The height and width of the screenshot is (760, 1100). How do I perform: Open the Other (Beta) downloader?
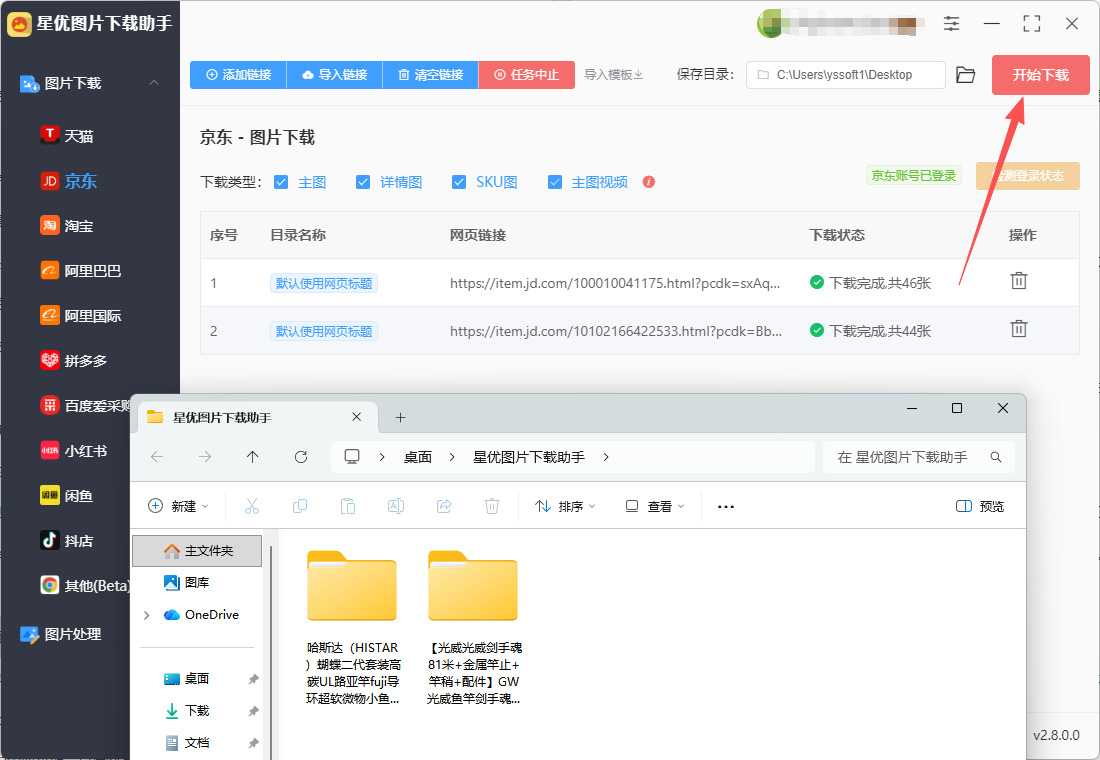click(x=86, y=585)
